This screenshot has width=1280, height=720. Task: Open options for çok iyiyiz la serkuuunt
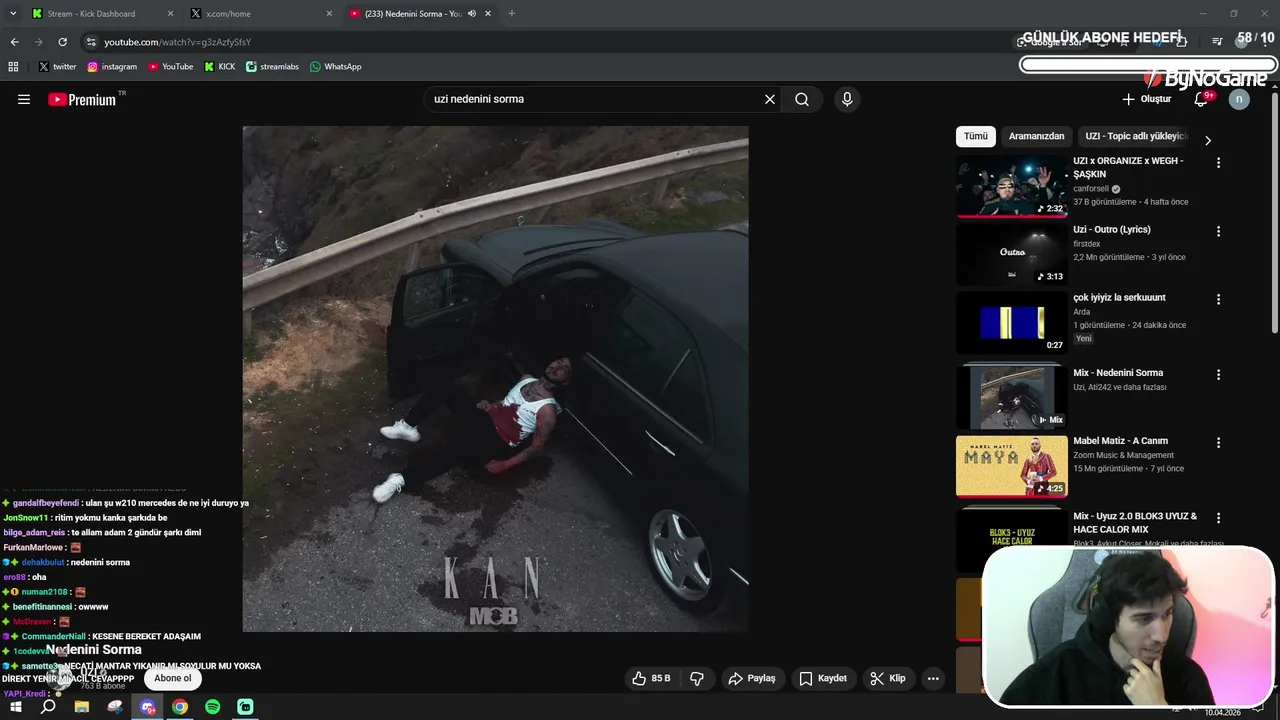(1218, 299)
